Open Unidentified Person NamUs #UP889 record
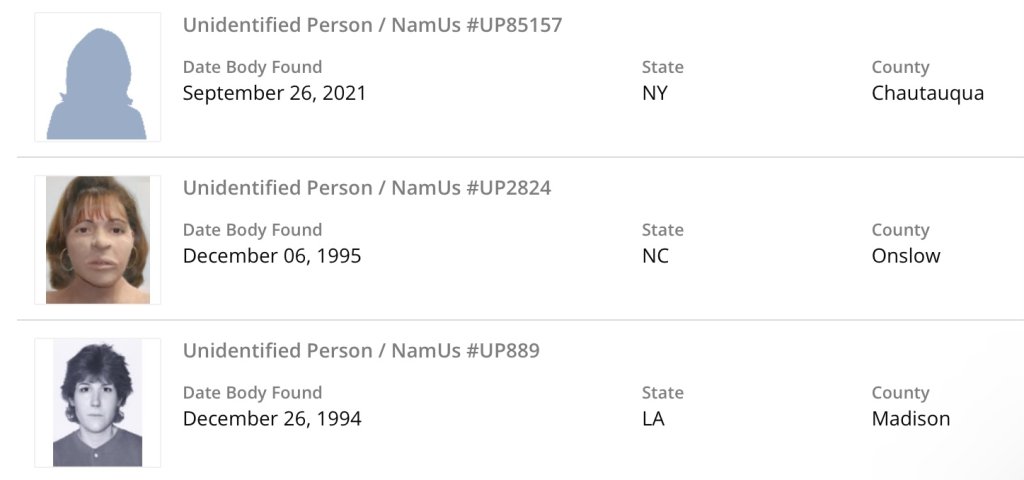 pyautogui.click(x=361, y=351)
